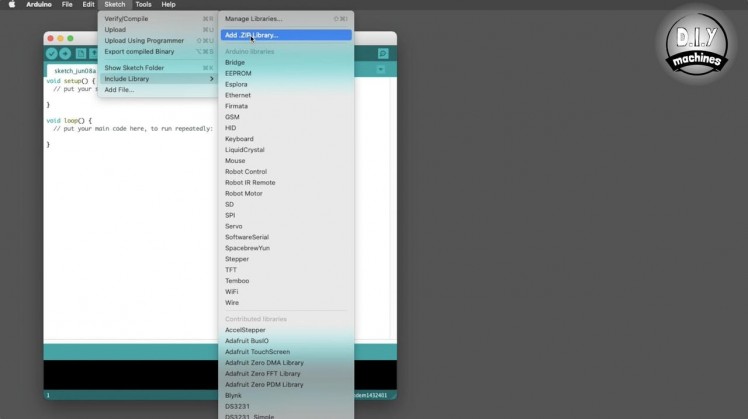The image size is (748, 419).
Task: Include Adafruit Zero FFT Library
Action: click(286, 374)
